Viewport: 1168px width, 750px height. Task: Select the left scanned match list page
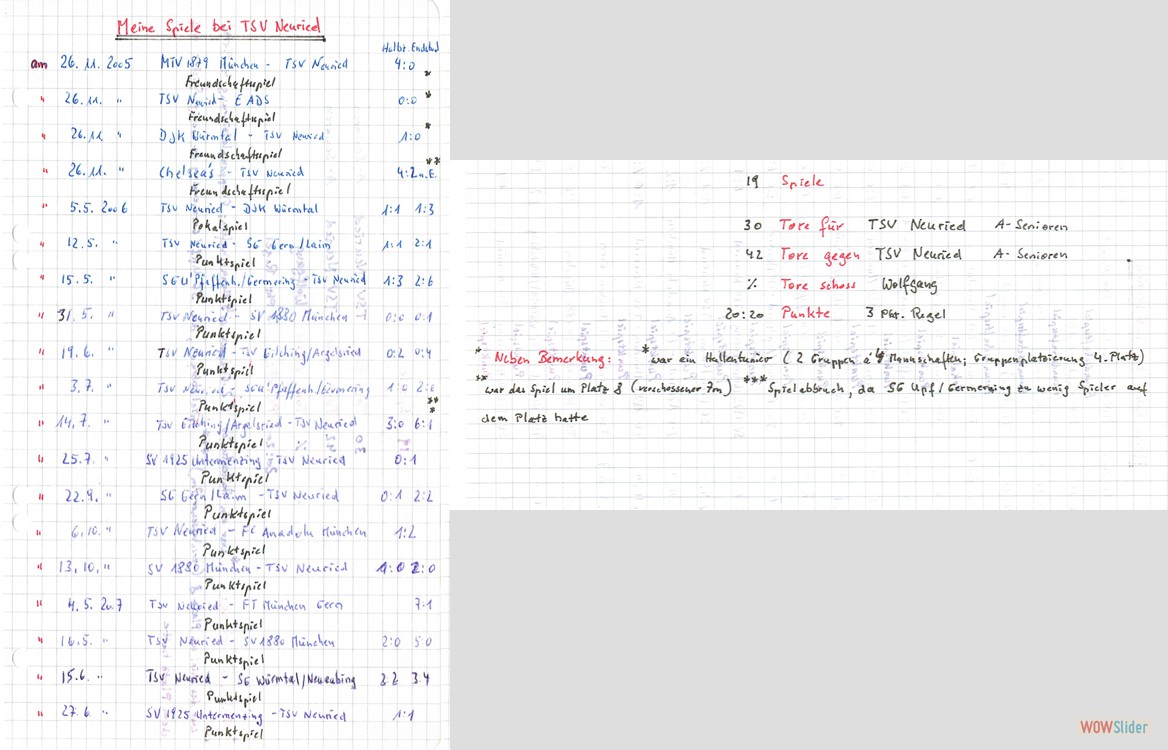(x=225, y=375)
